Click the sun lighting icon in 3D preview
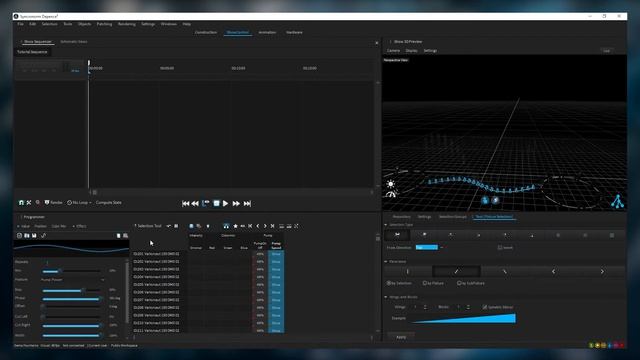The width and height of the screenshot is (640, 360). click(391, 184)
